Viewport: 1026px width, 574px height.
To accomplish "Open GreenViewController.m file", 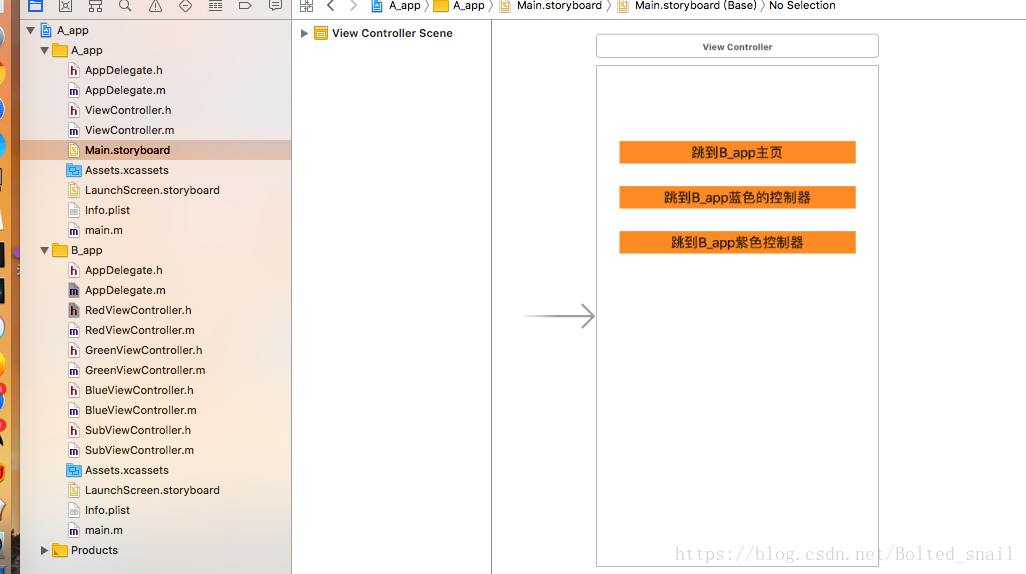I will pos(145,370).
